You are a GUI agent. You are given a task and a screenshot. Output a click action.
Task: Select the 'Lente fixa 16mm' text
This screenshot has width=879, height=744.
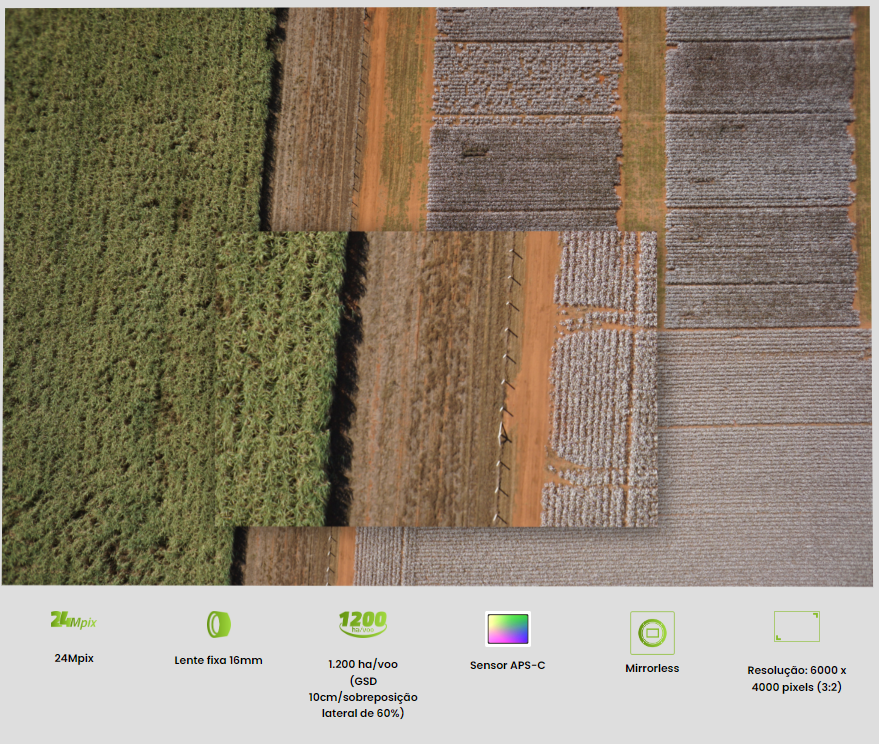coord(218,660)
